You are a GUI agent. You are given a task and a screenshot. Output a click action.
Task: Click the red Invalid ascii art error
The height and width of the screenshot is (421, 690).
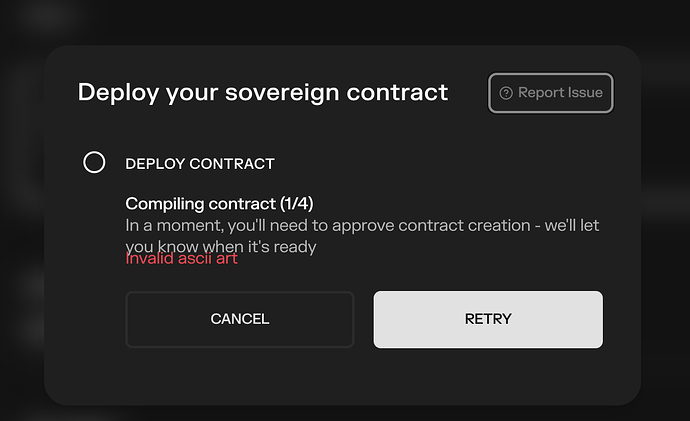tap(181, 258)
